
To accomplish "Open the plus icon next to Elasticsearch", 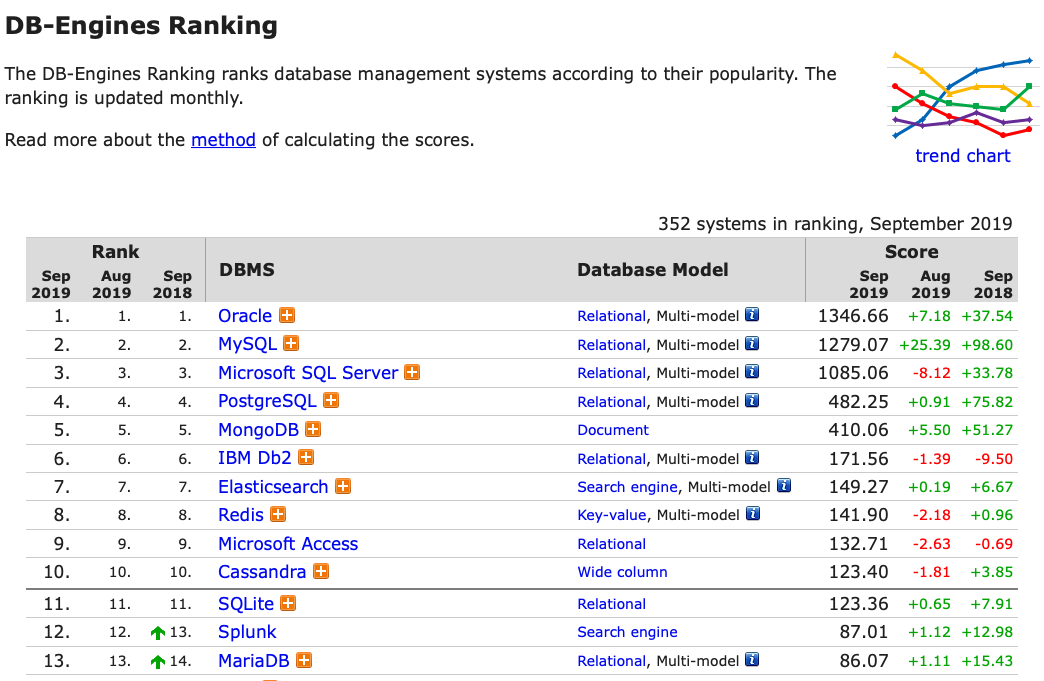I will point(343,487).
